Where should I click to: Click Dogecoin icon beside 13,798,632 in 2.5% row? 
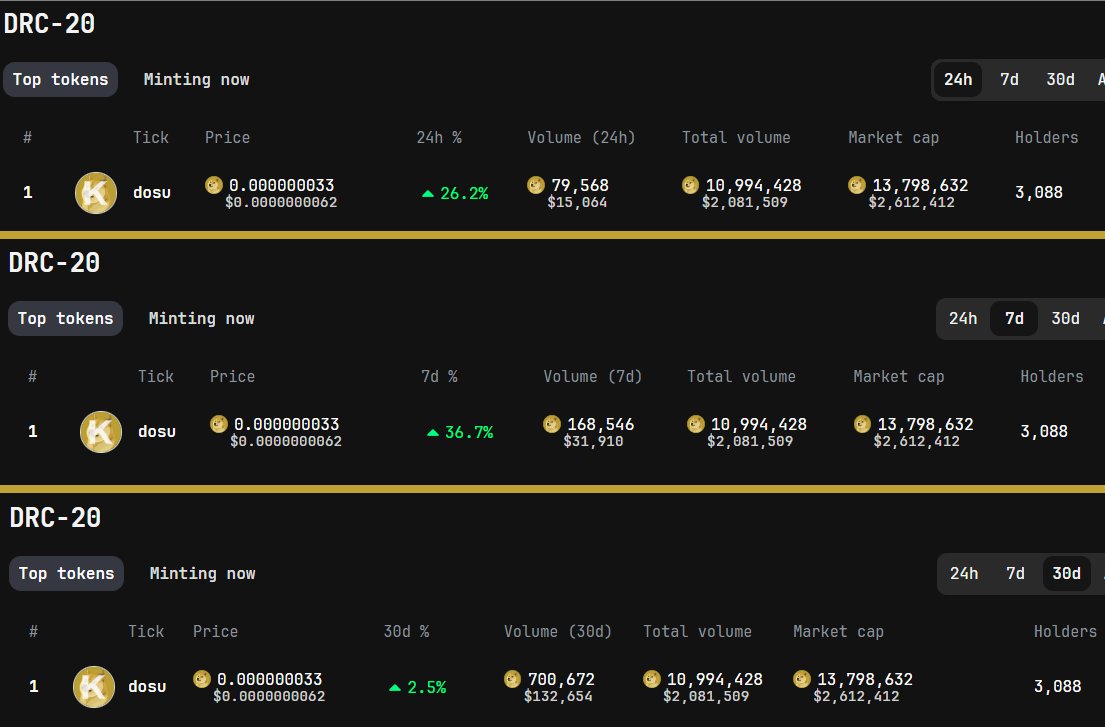tap(802, 678)
